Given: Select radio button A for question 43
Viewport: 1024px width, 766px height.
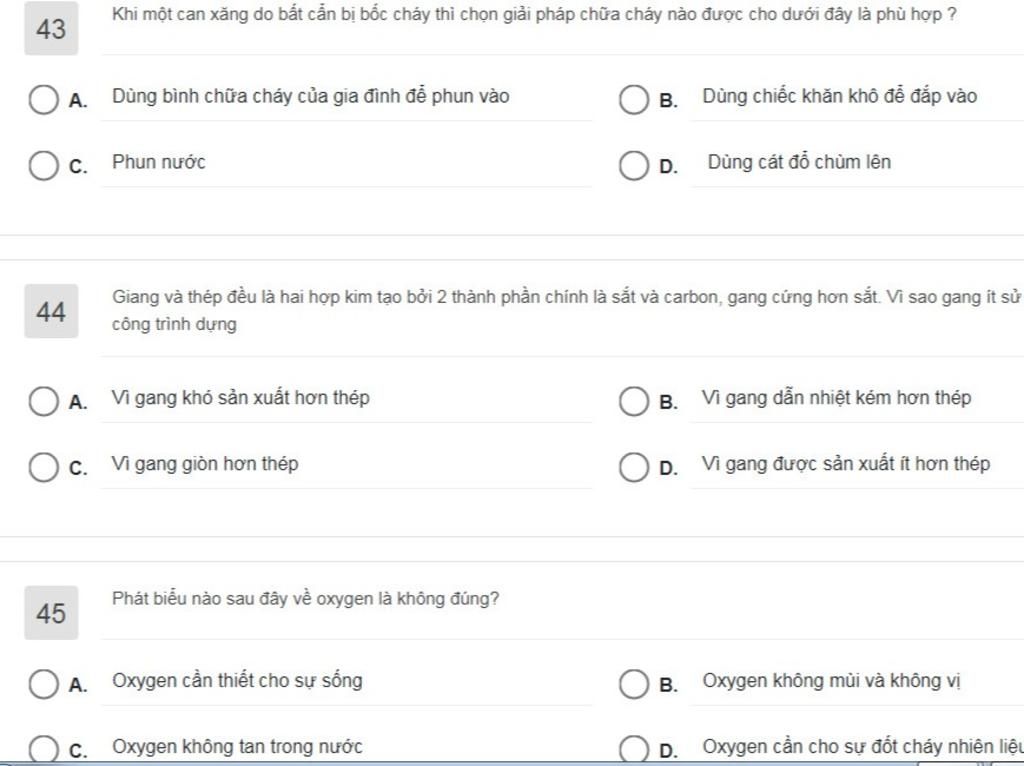Looking at the screenshot, I should (x=43, y=100).
